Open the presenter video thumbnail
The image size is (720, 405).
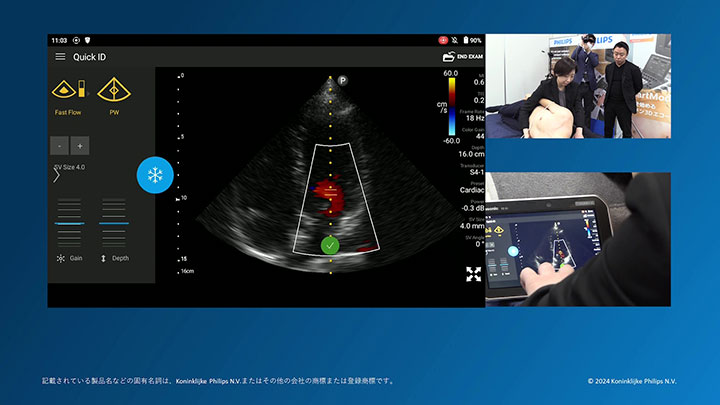click(578, 85)
